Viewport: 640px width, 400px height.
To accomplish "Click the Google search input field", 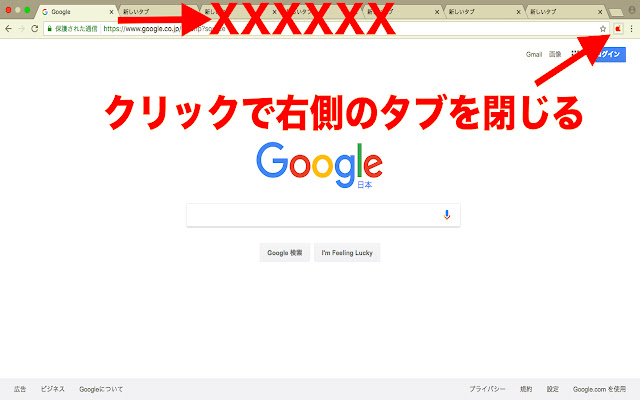I will (x=323, y=215).
